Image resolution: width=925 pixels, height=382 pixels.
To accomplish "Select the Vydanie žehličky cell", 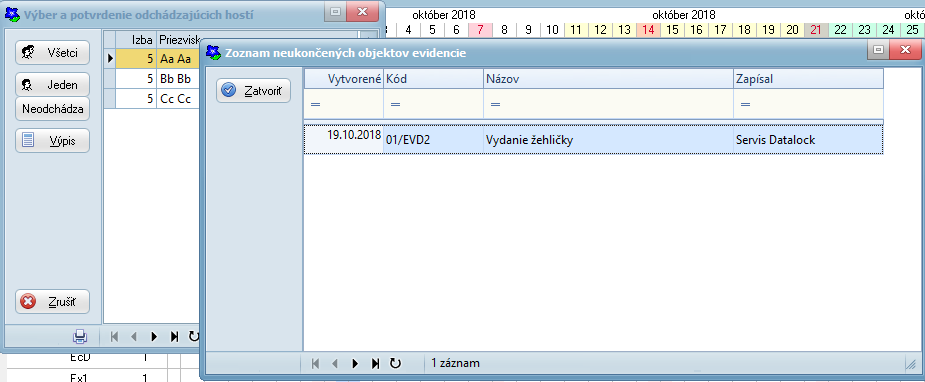I will coord(608,140).
